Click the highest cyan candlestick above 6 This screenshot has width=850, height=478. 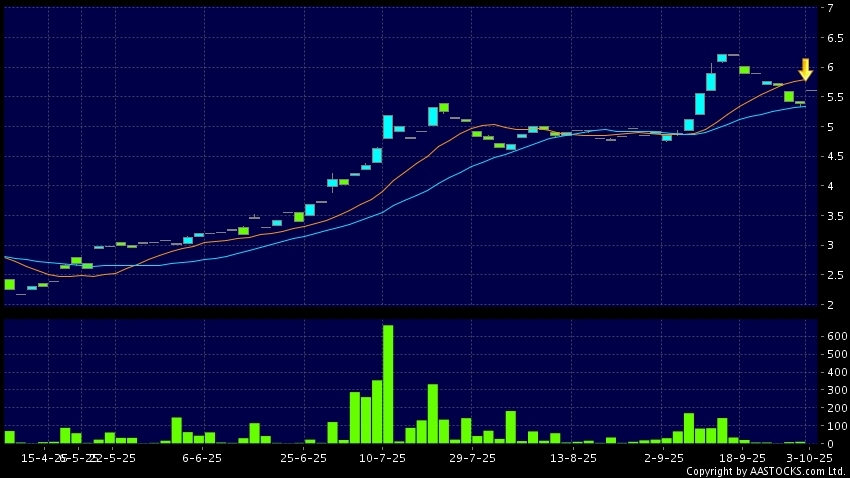(x=721, y=58)
